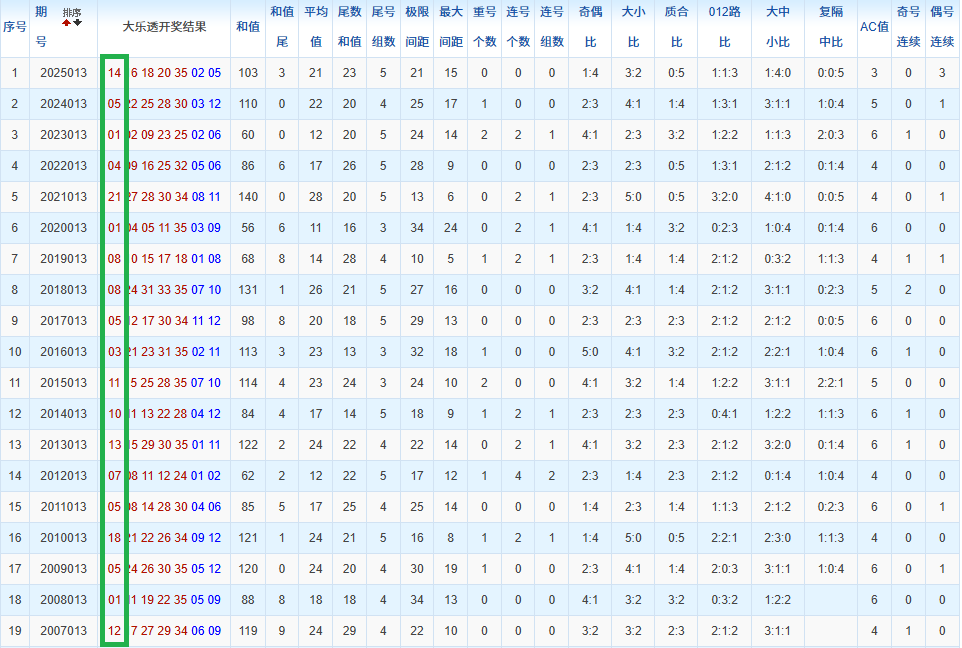962x648 pixels.
Task: Click sum value 103 in row 2025013
Action: point(248,73)
